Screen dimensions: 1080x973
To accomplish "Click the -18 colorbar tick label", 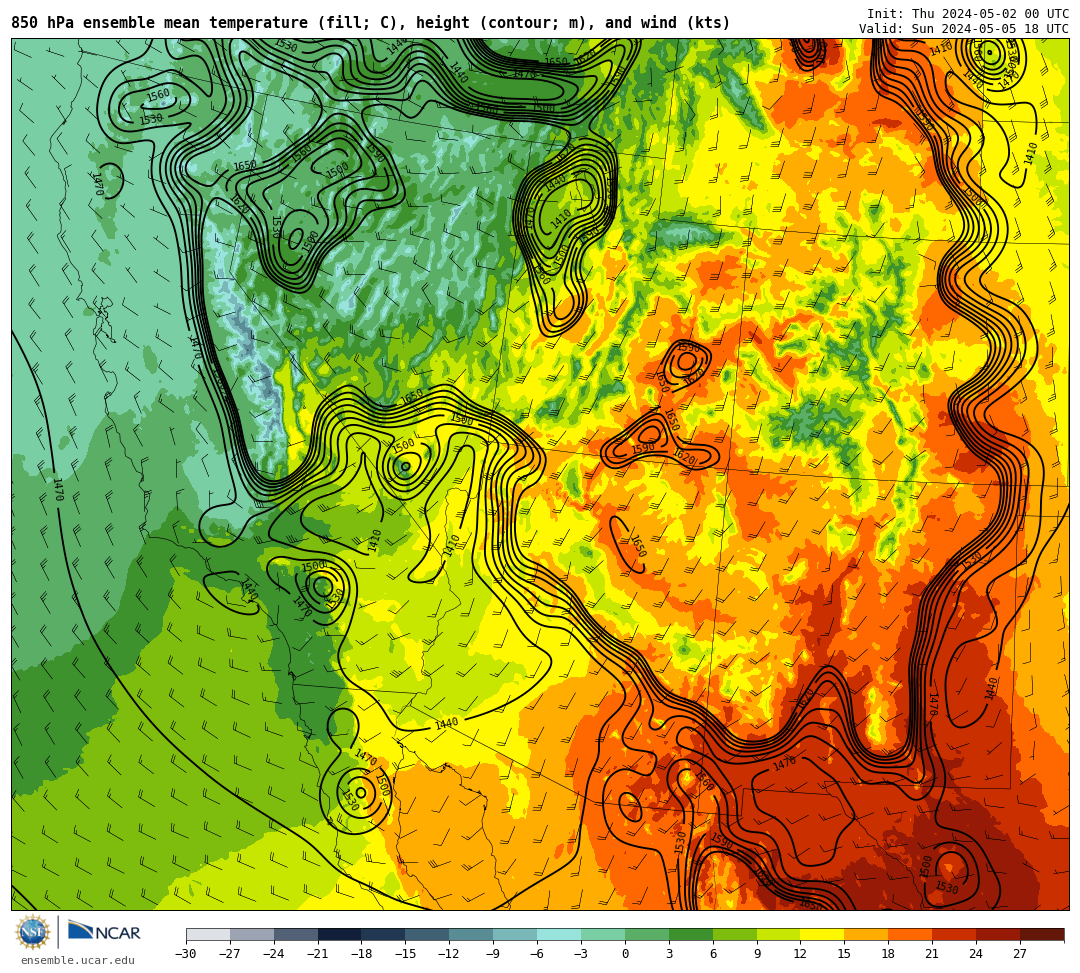I will click(x=362, y=954).
